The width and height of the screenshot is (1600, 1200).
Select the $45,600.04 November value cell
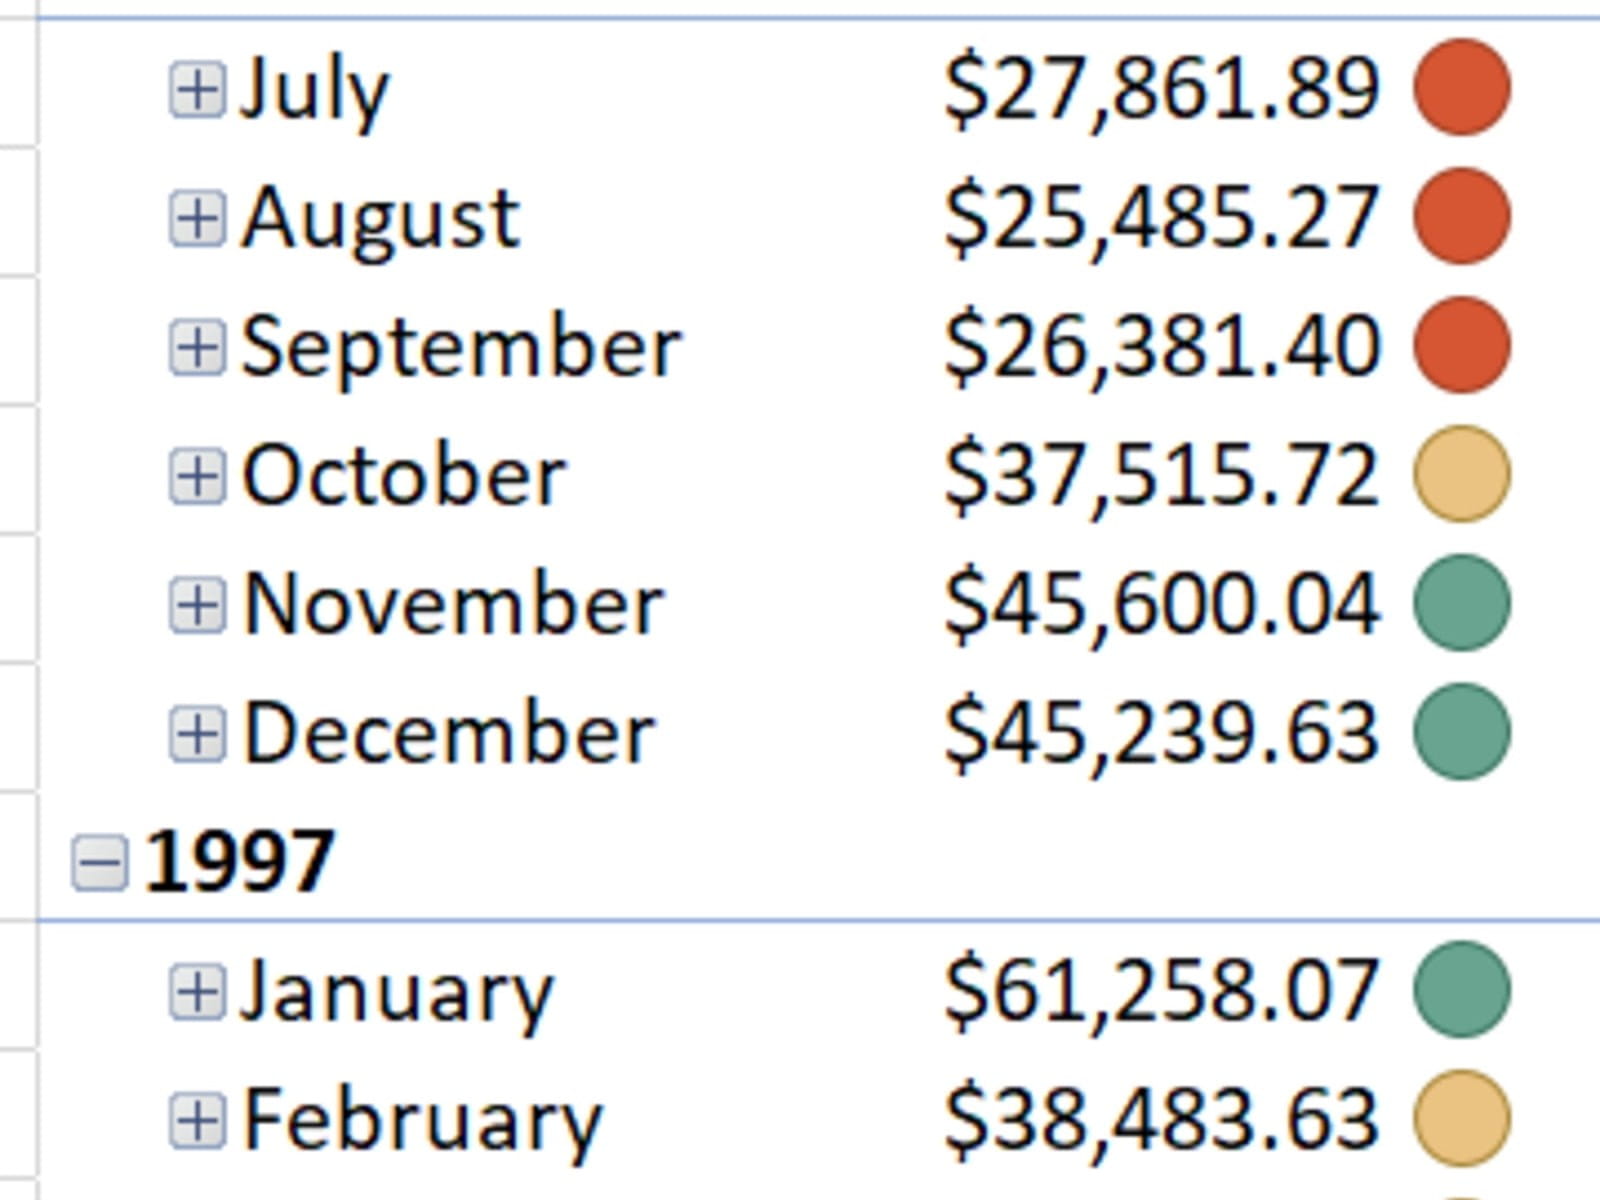click(x=1162, y=605)
